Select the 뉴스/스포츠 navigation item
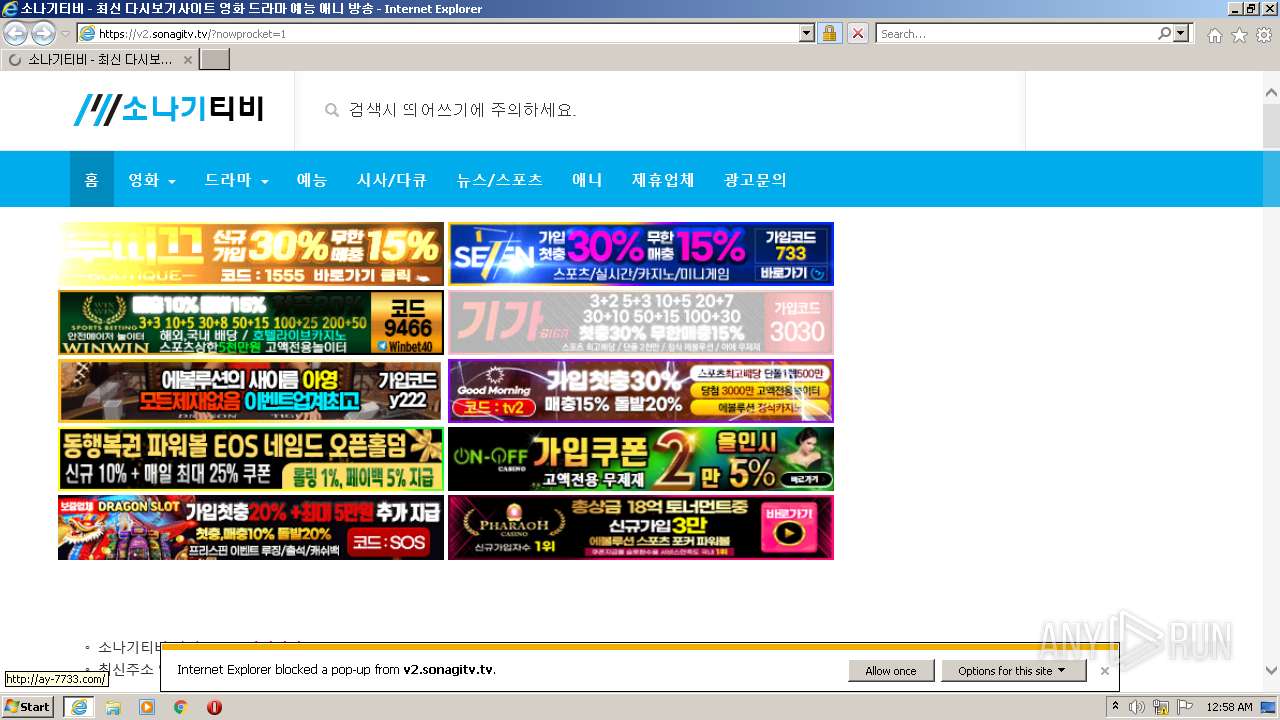This screenshot has height=720, width=1280. tap(500, 180)
